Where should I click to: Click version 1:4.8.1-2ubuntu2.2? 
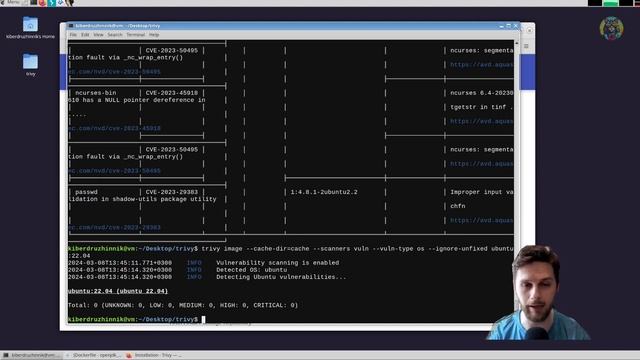point(324,192)
